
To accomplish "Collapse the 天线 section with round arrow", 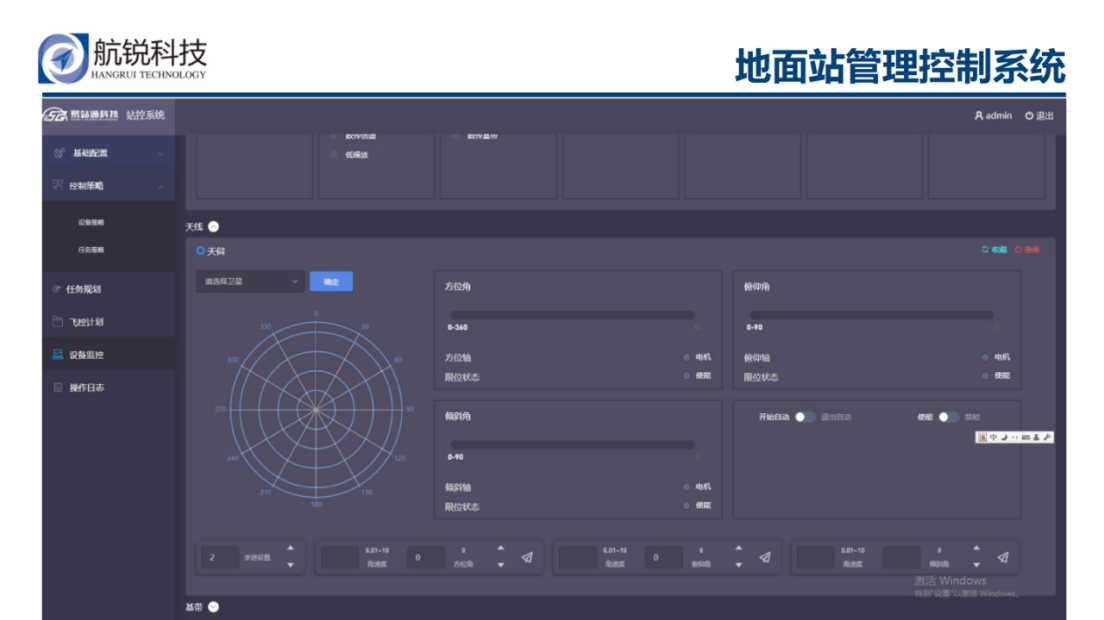I will point(213,227).
